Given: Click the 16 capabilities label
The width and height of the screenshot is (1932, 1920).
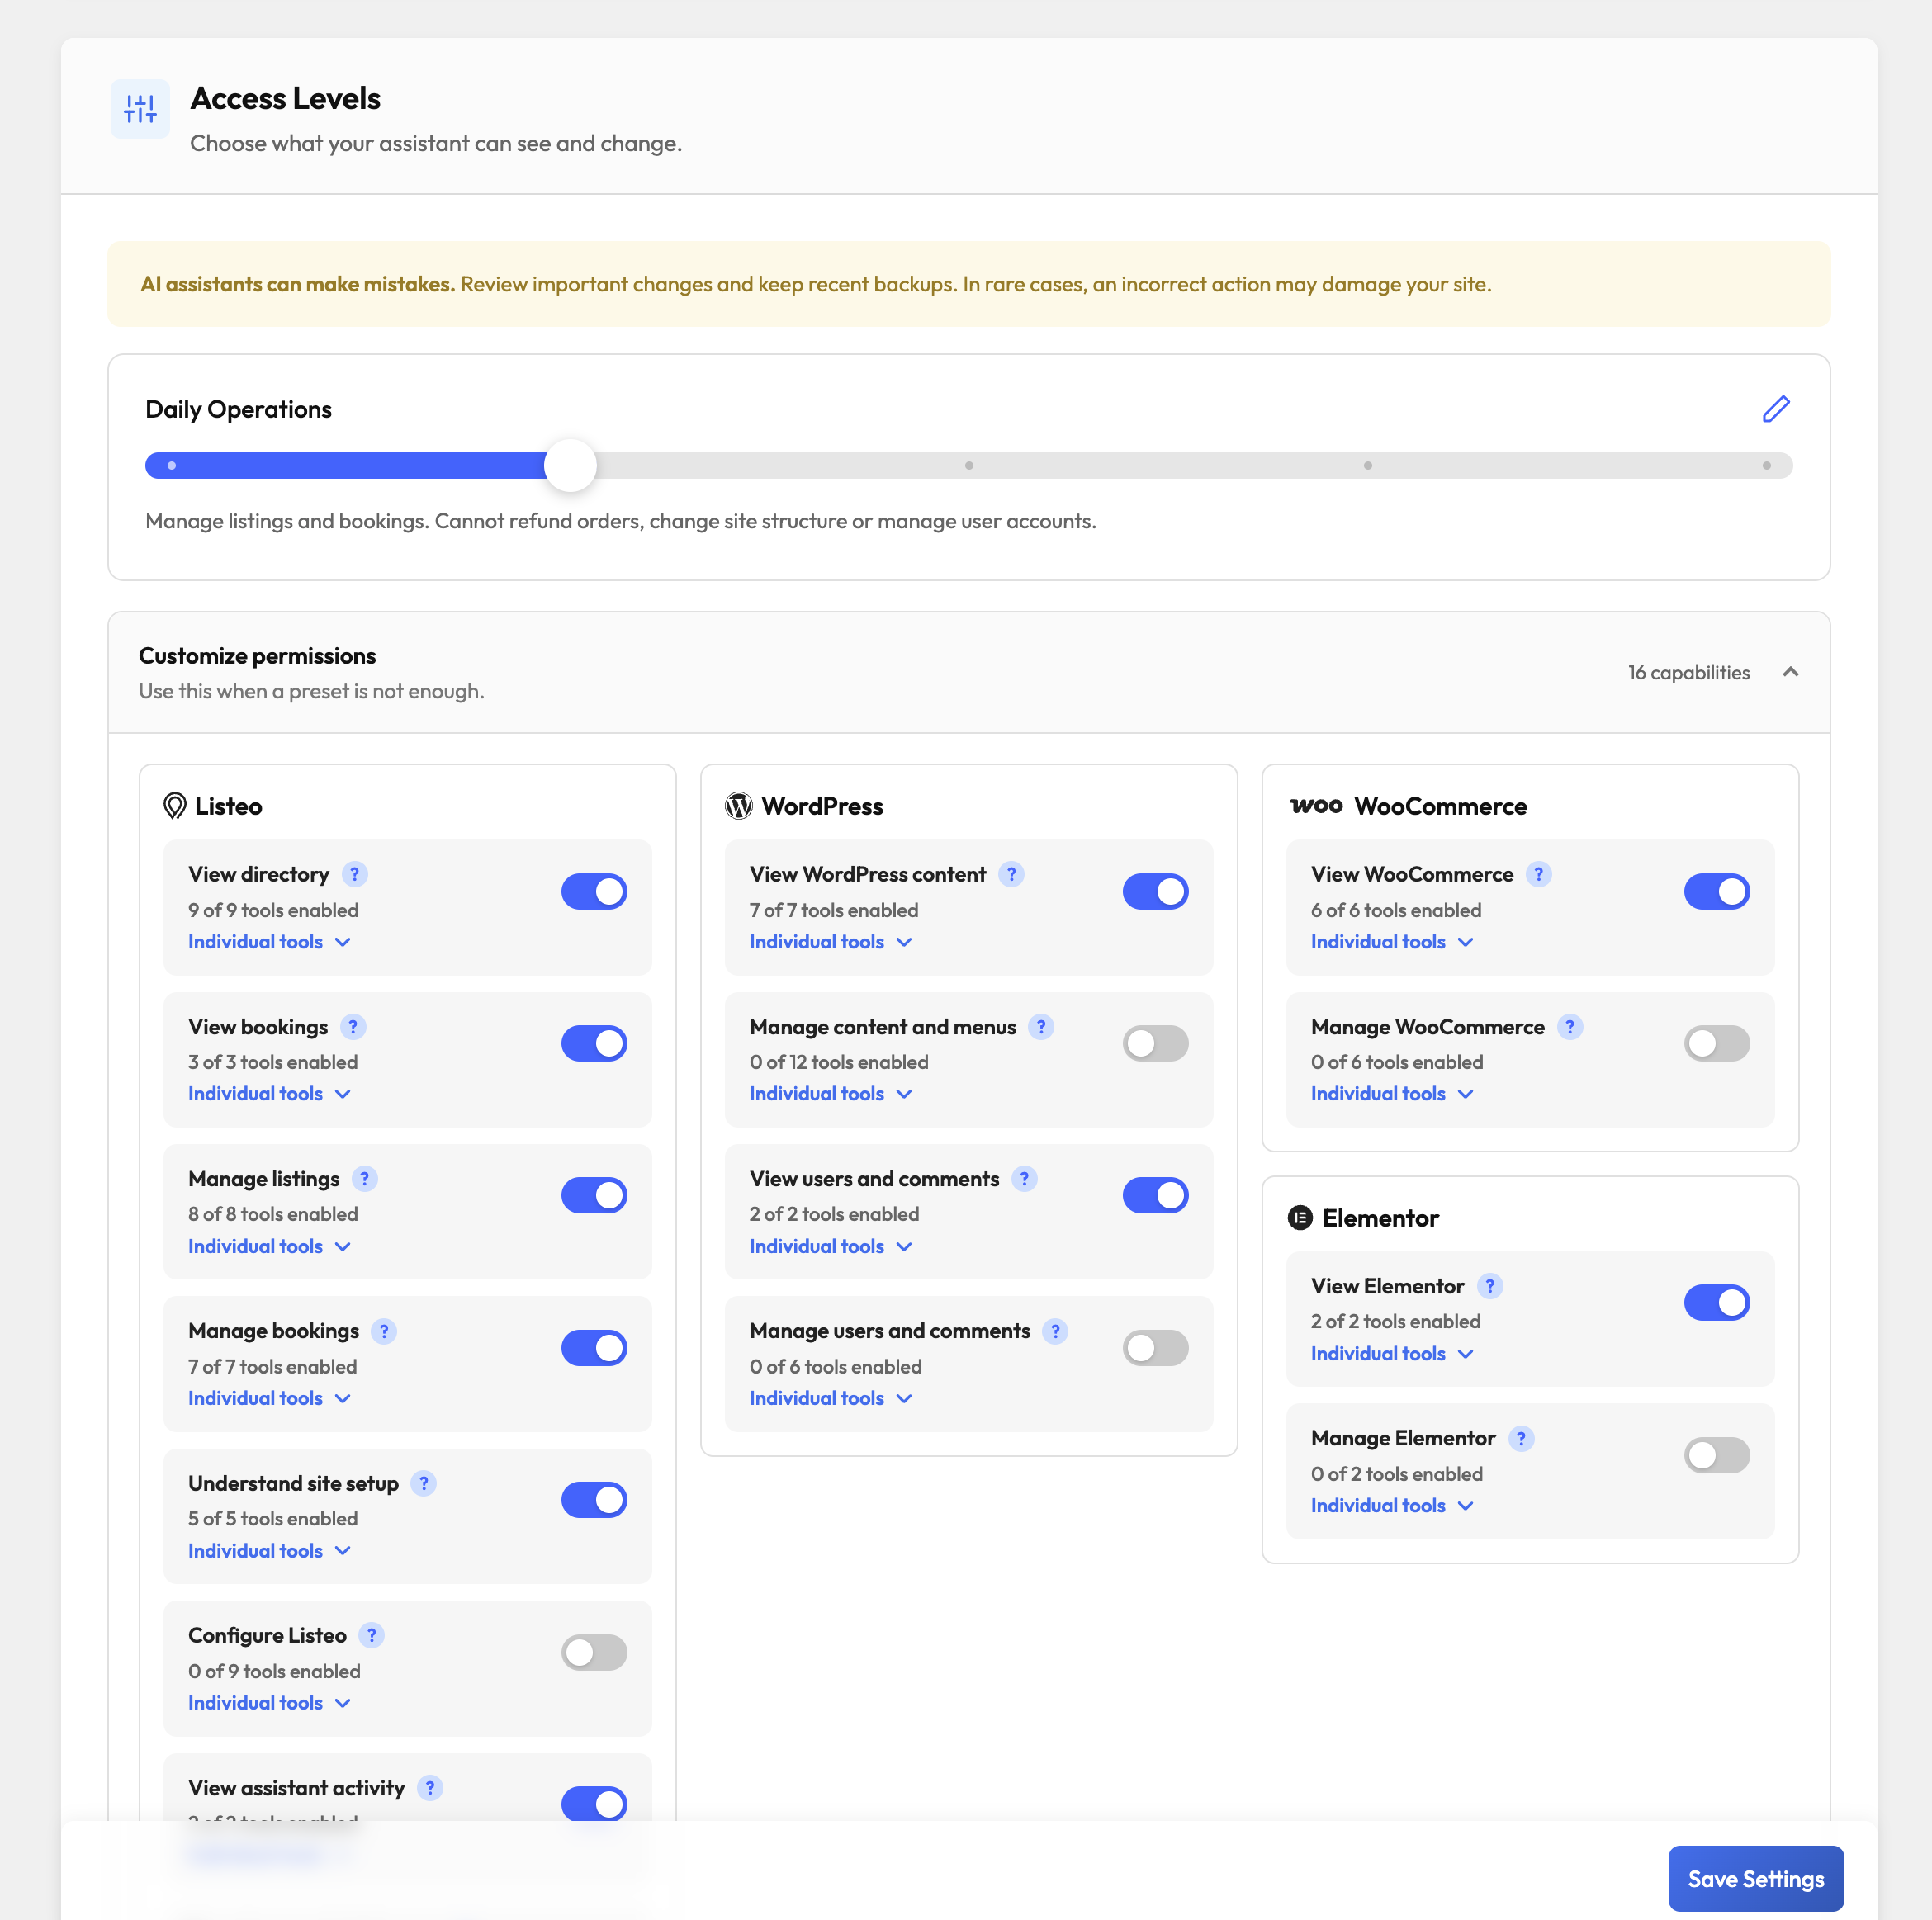Looking at the screenshot, I should 1688,673.
